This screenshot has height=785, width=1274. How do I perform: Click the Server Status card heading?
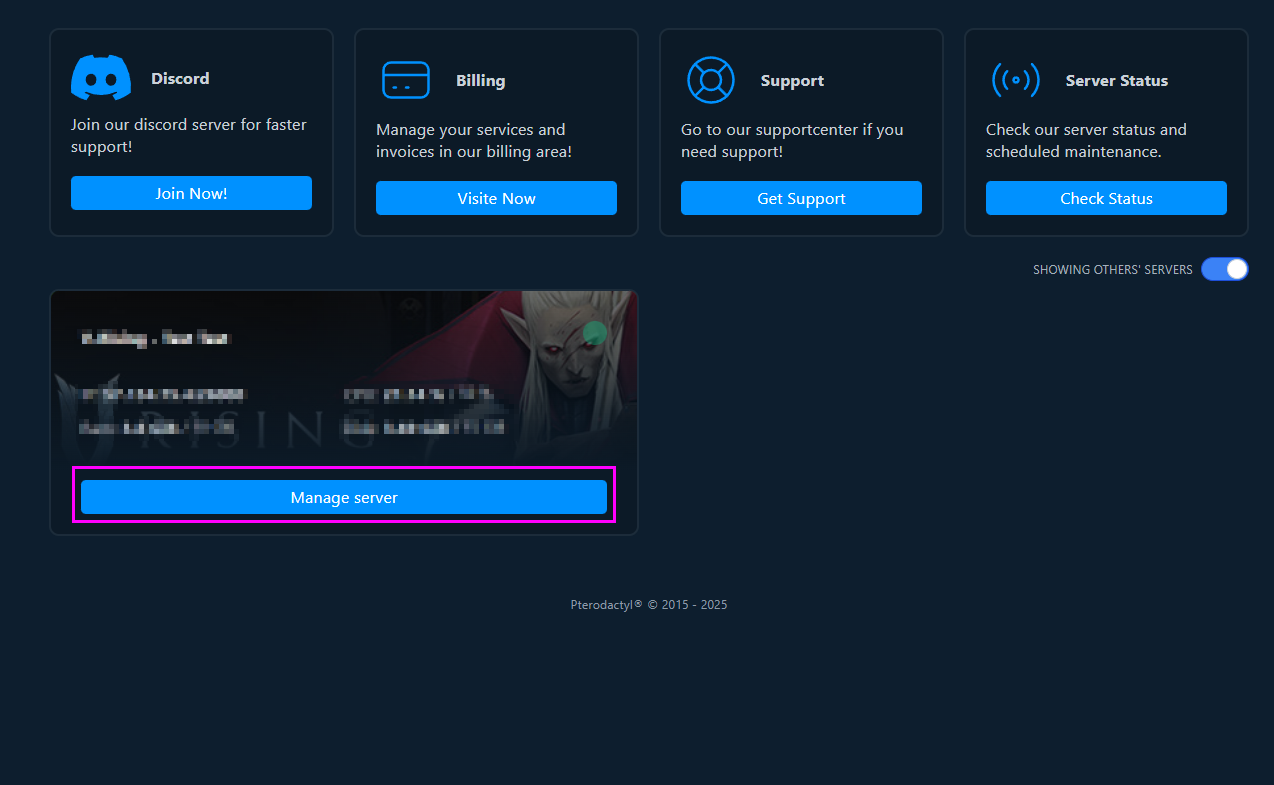[x=1116, y=80]
